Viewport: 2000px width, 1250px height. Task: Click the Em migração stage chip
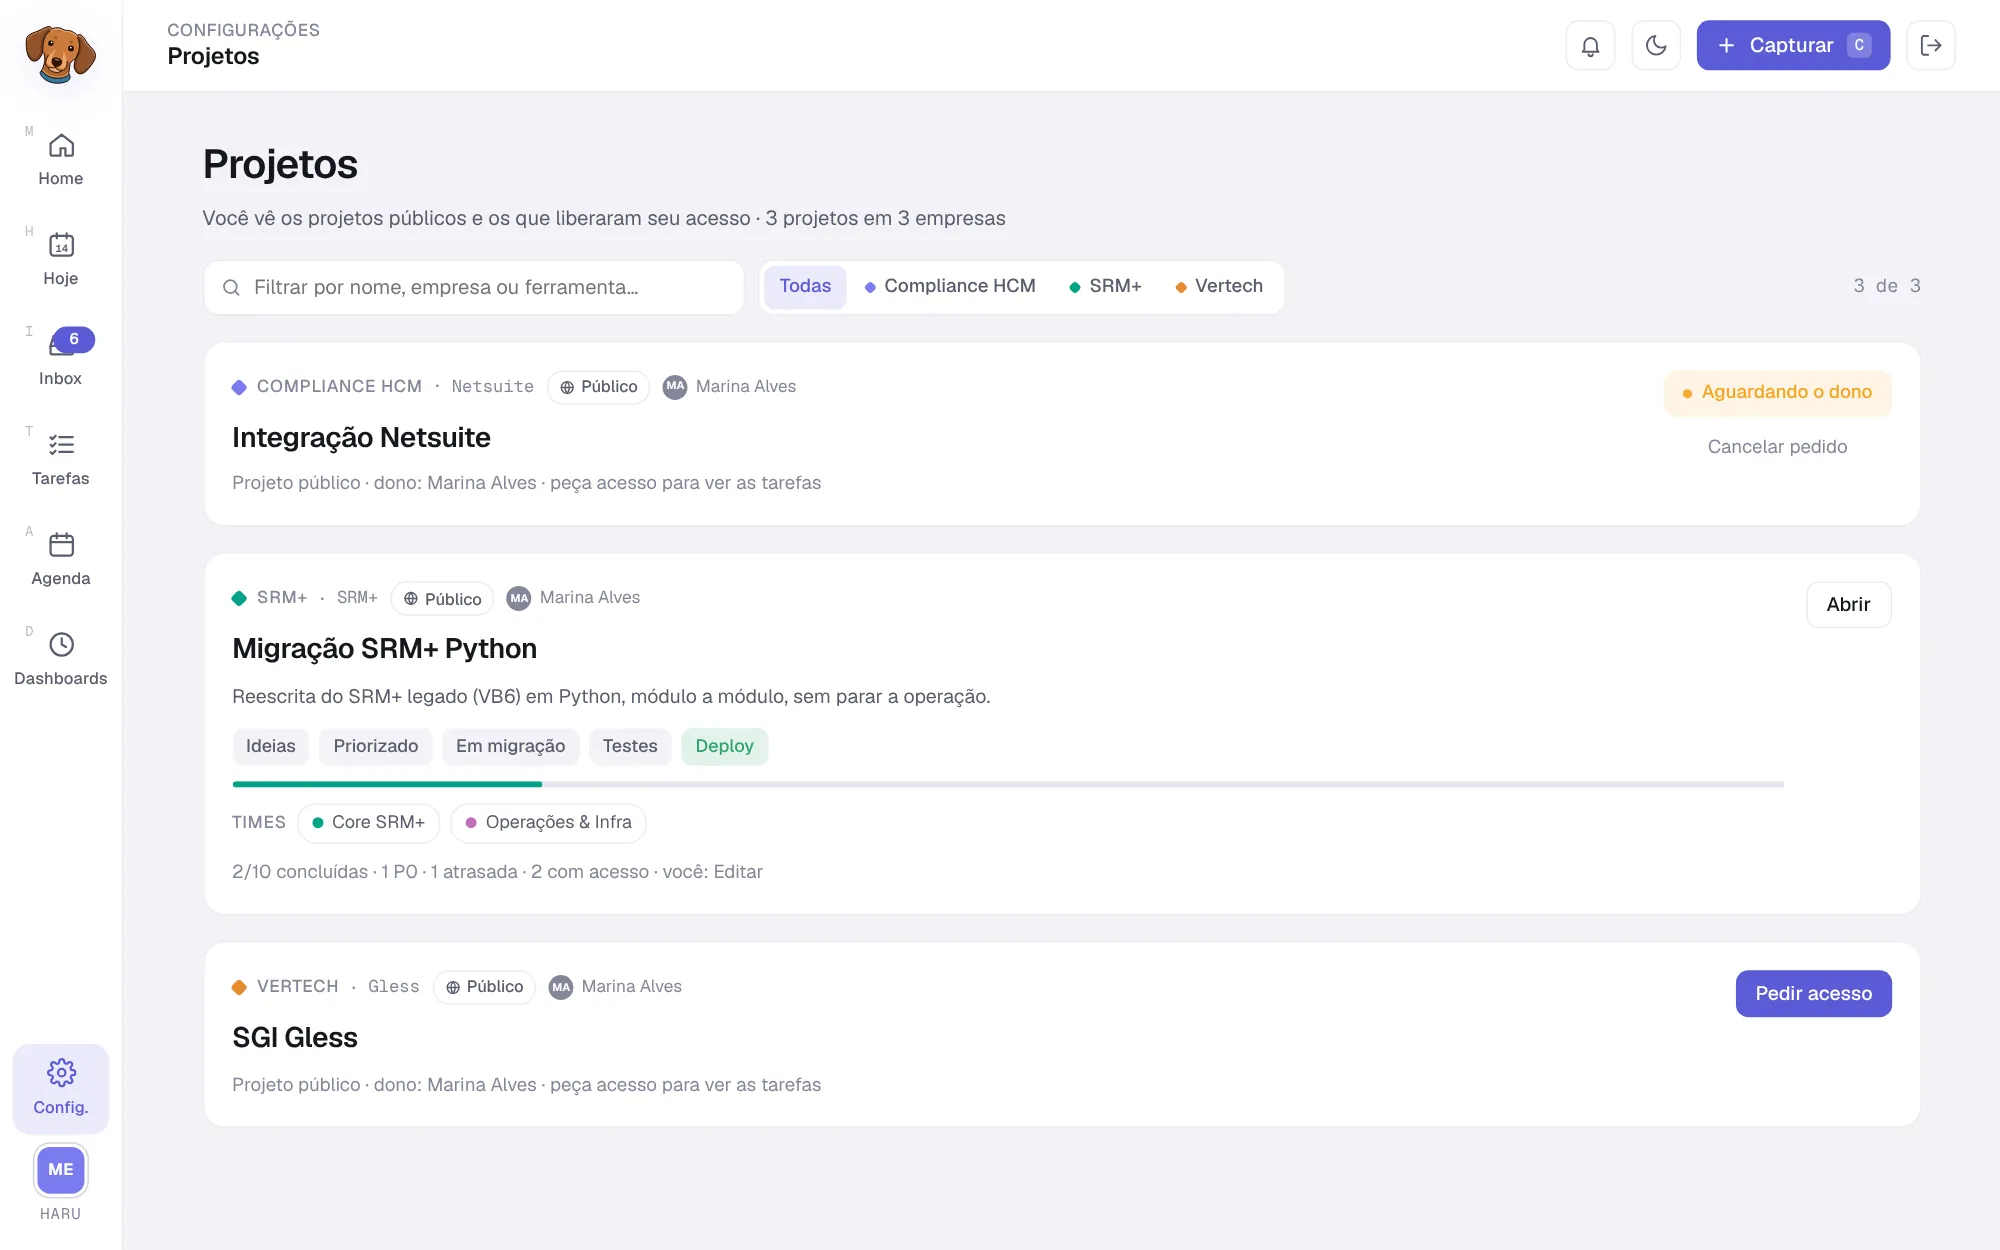click(510, 747)
